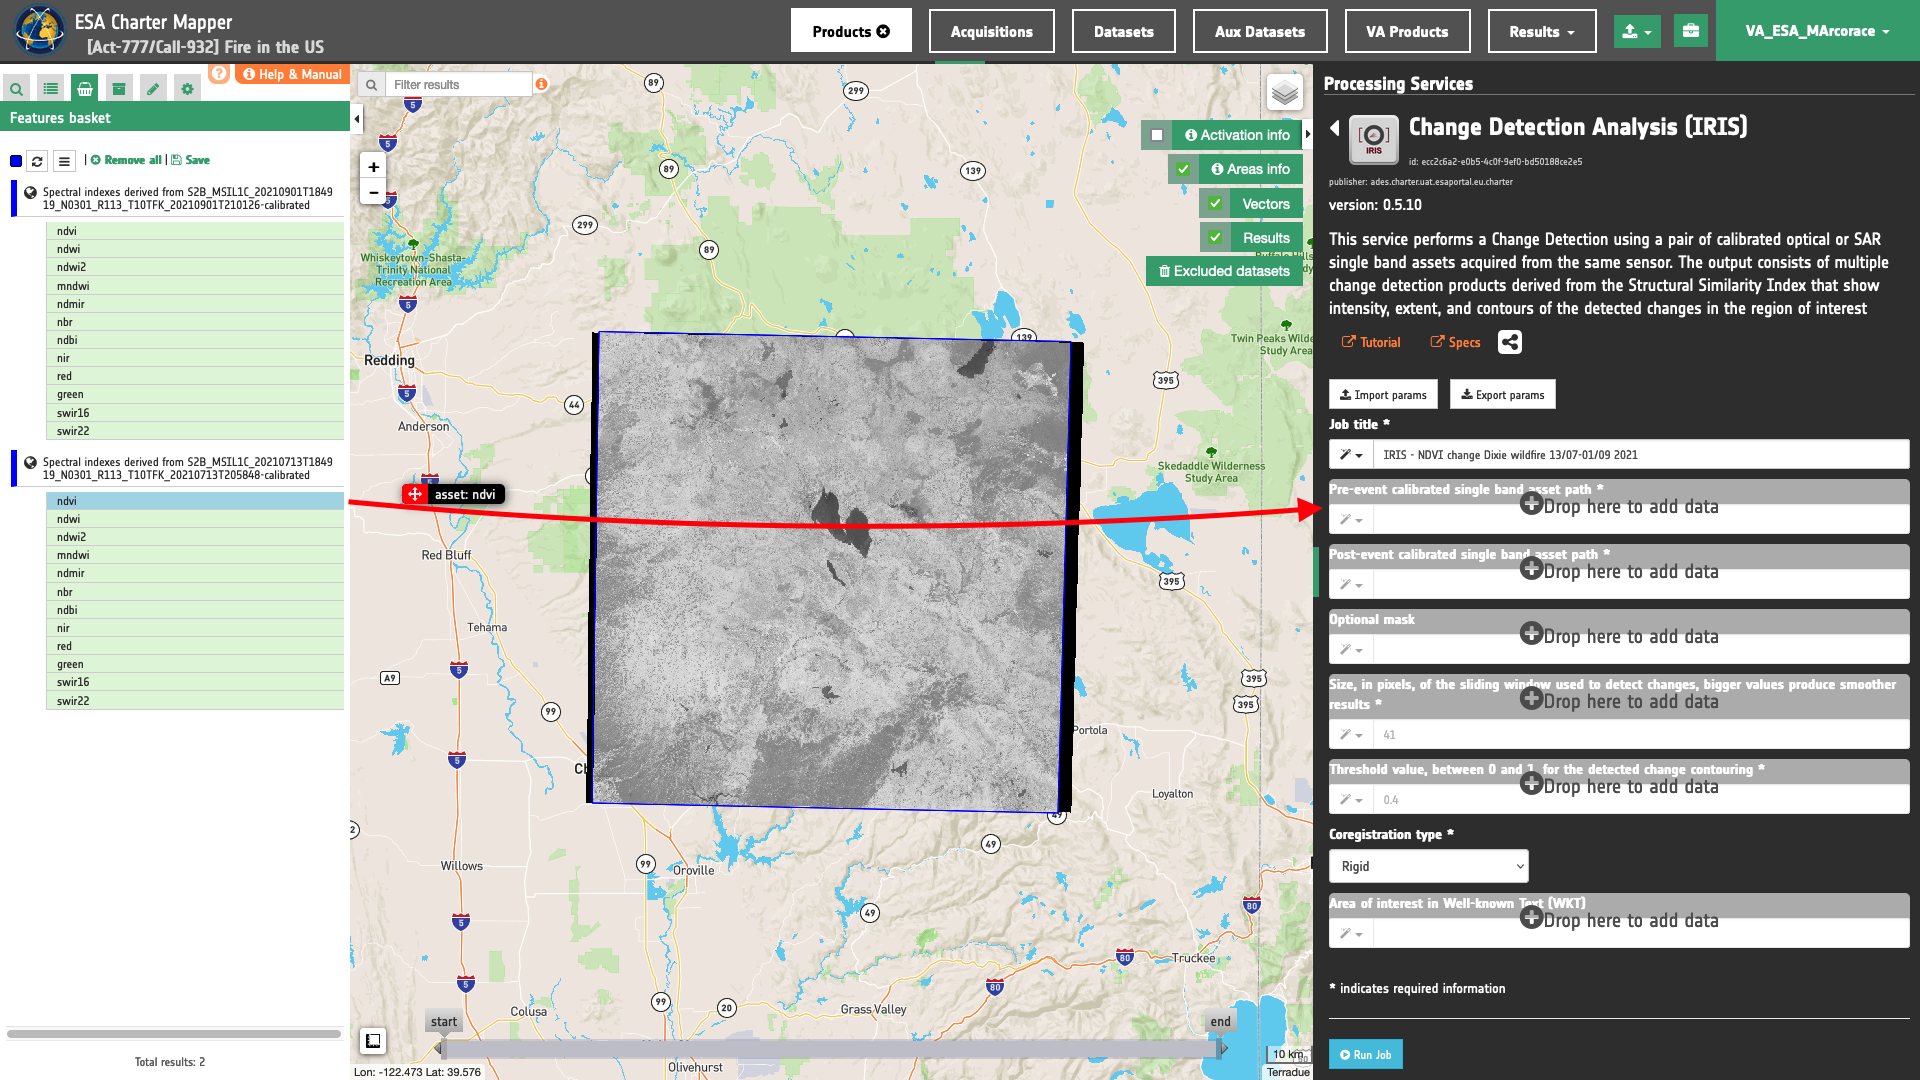1920x1080 pixels.
Task: Click the globe icon of S2B 20210713 product
Action: point(31,462)
